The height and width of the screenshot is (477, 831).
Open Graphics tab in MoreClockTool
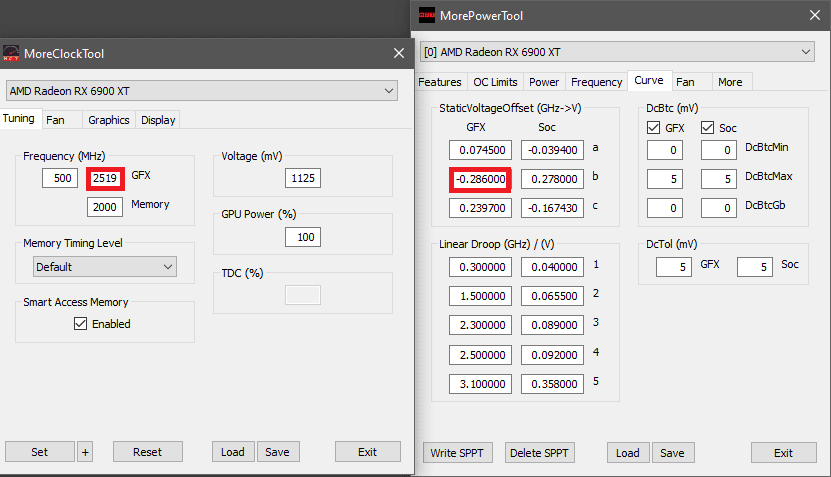coord(109,120)
